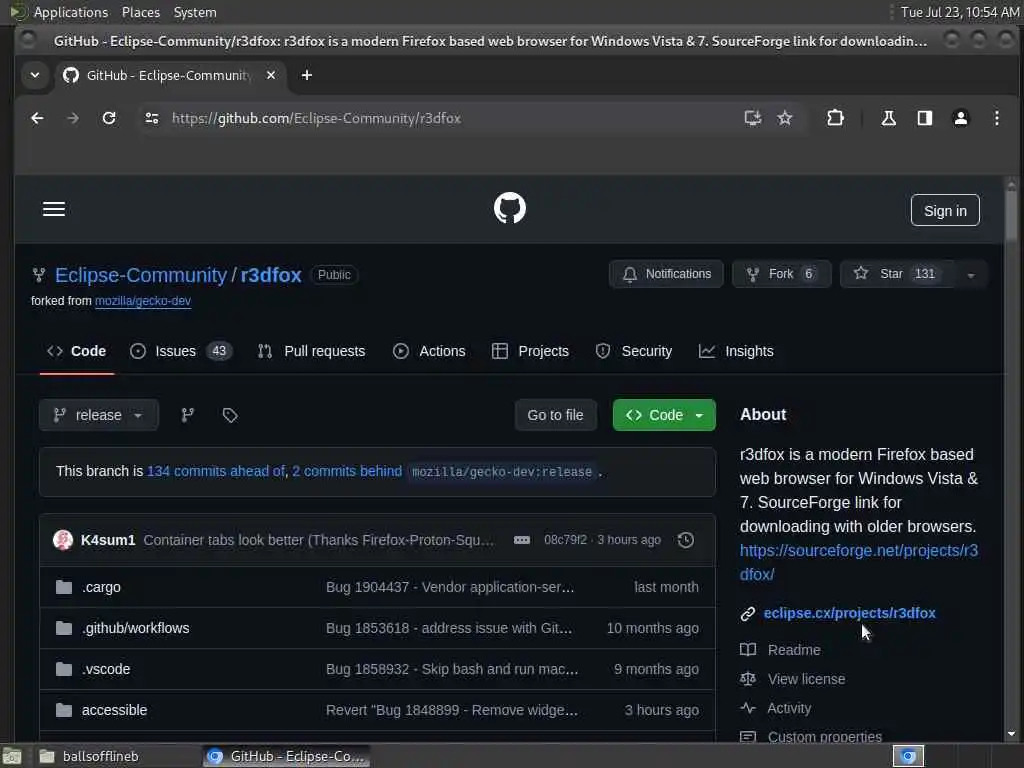Image resolution: width=1024 pixels, height=768 pixels.
Task: Open the accessible folder
Action: pos(114,711)
